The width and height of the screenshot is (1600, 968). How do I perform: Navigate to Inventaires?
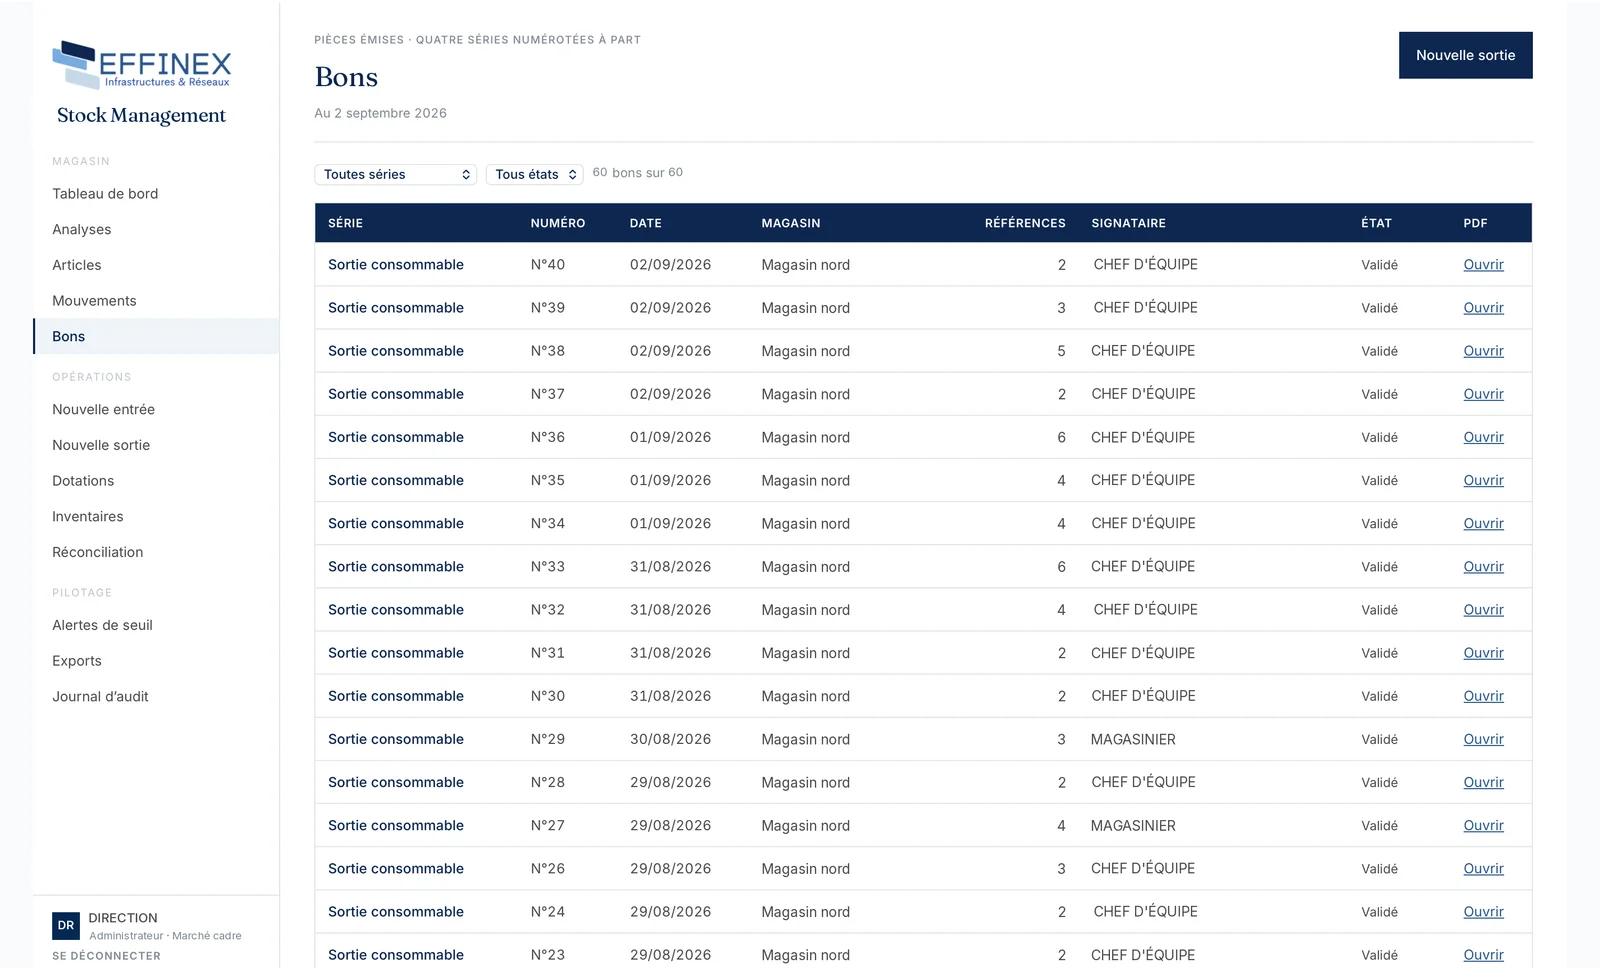[x=88, y=517]
